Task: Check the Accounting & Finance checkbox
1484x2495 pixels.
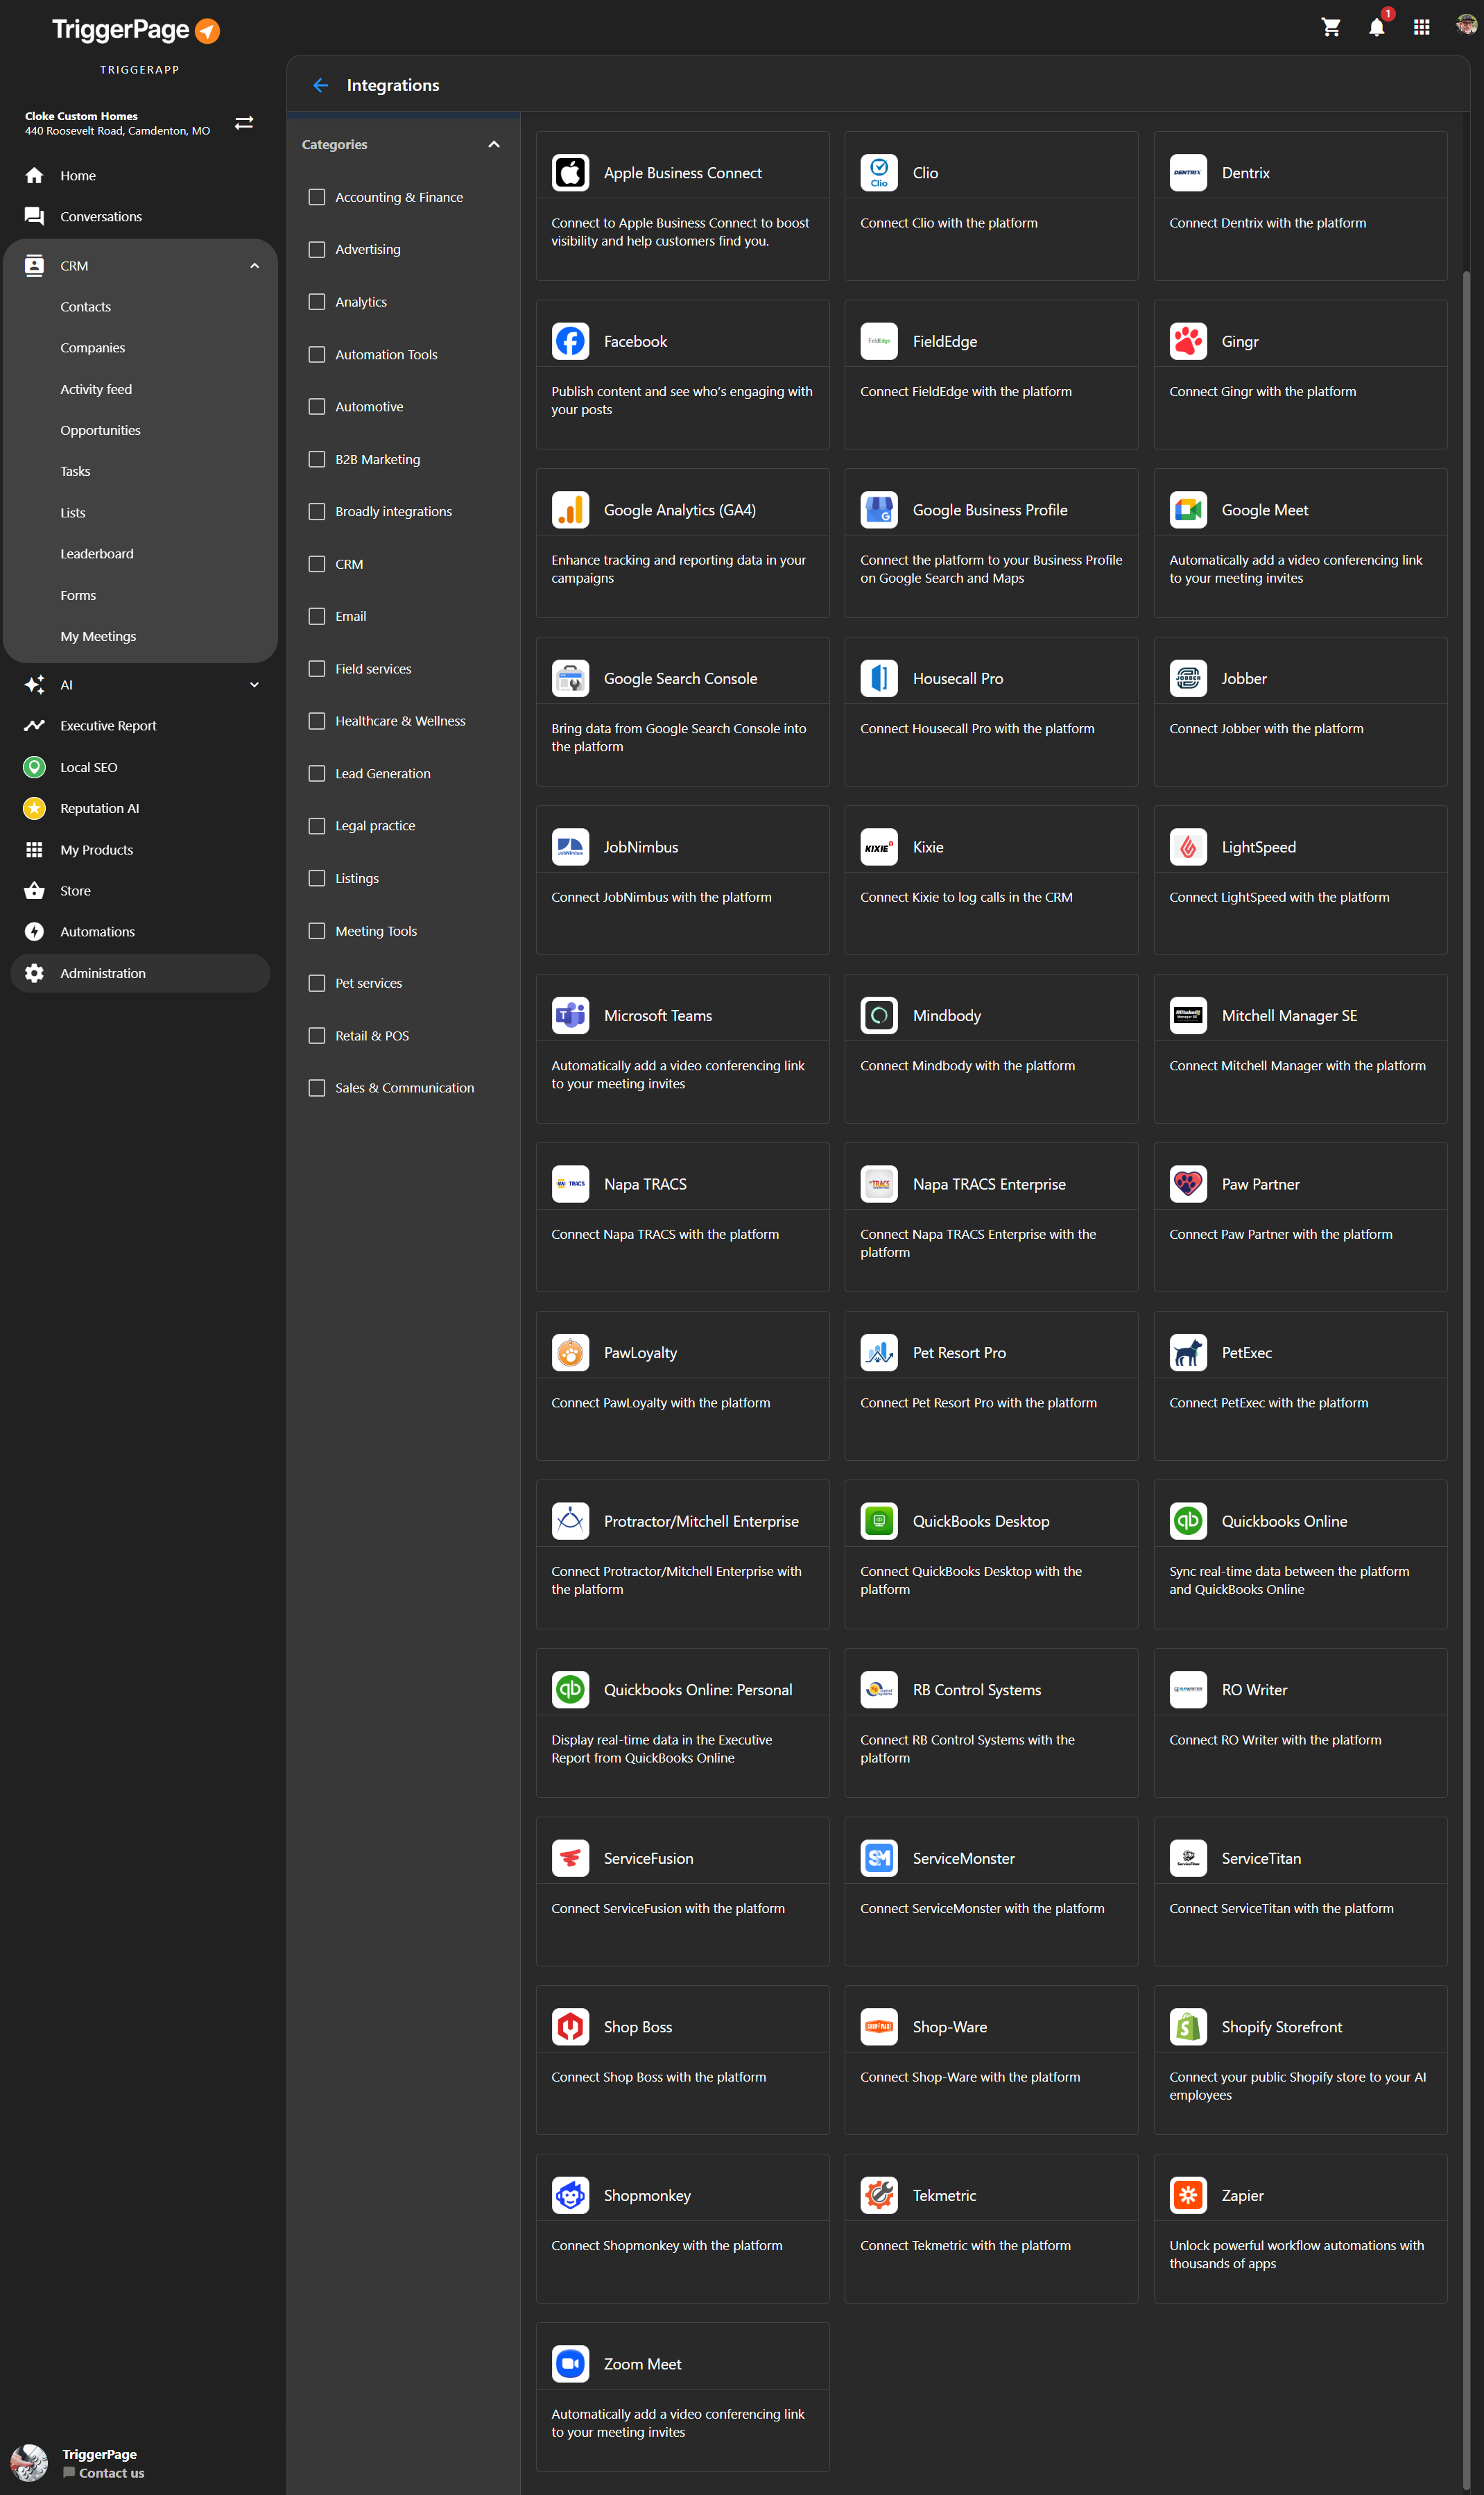Action: pyautogui.click(x=317, y=197)
